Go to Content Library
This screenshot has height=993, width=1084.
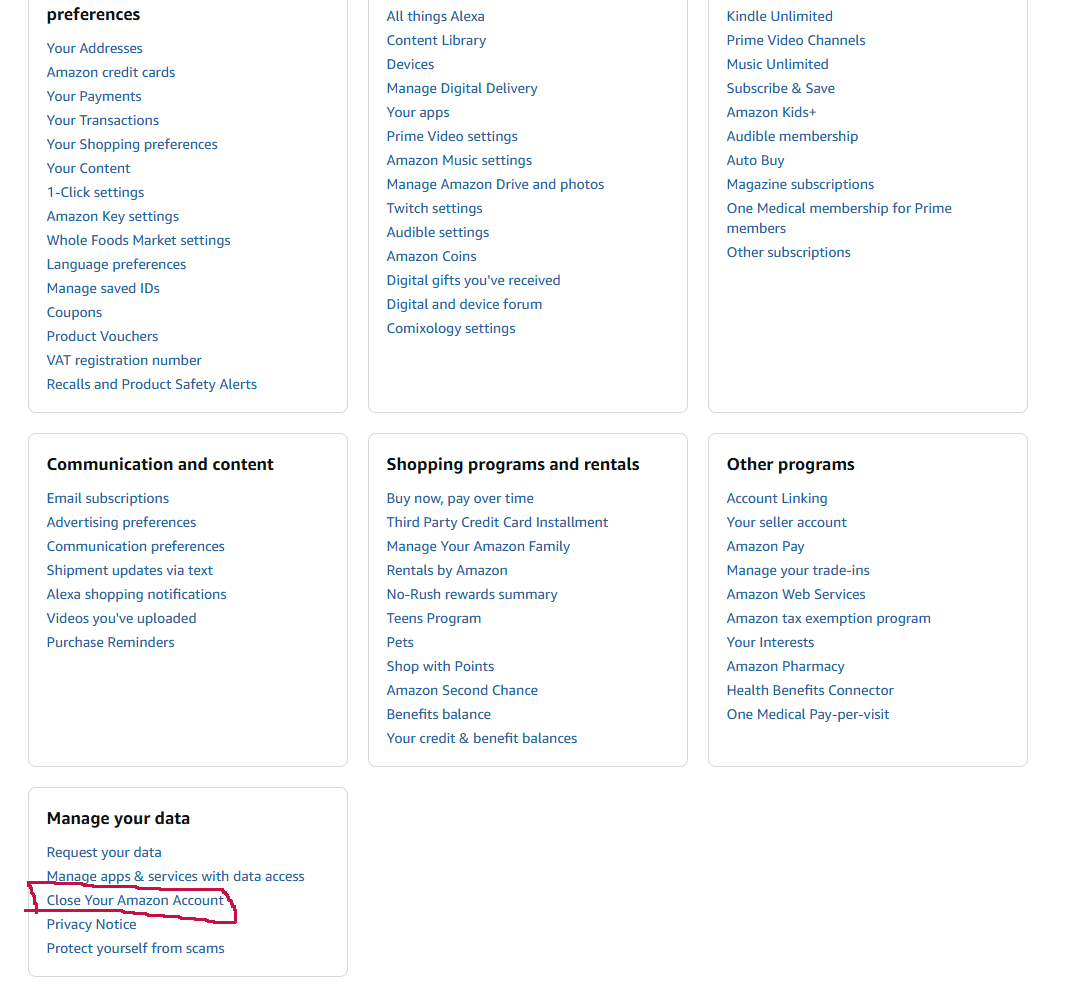[436, 40]
